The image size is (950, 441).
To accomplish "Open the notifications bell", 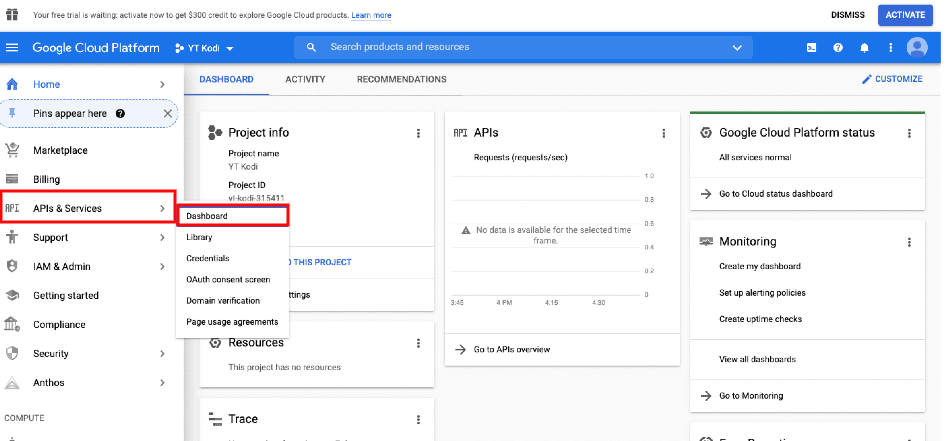I will [865, 48].
